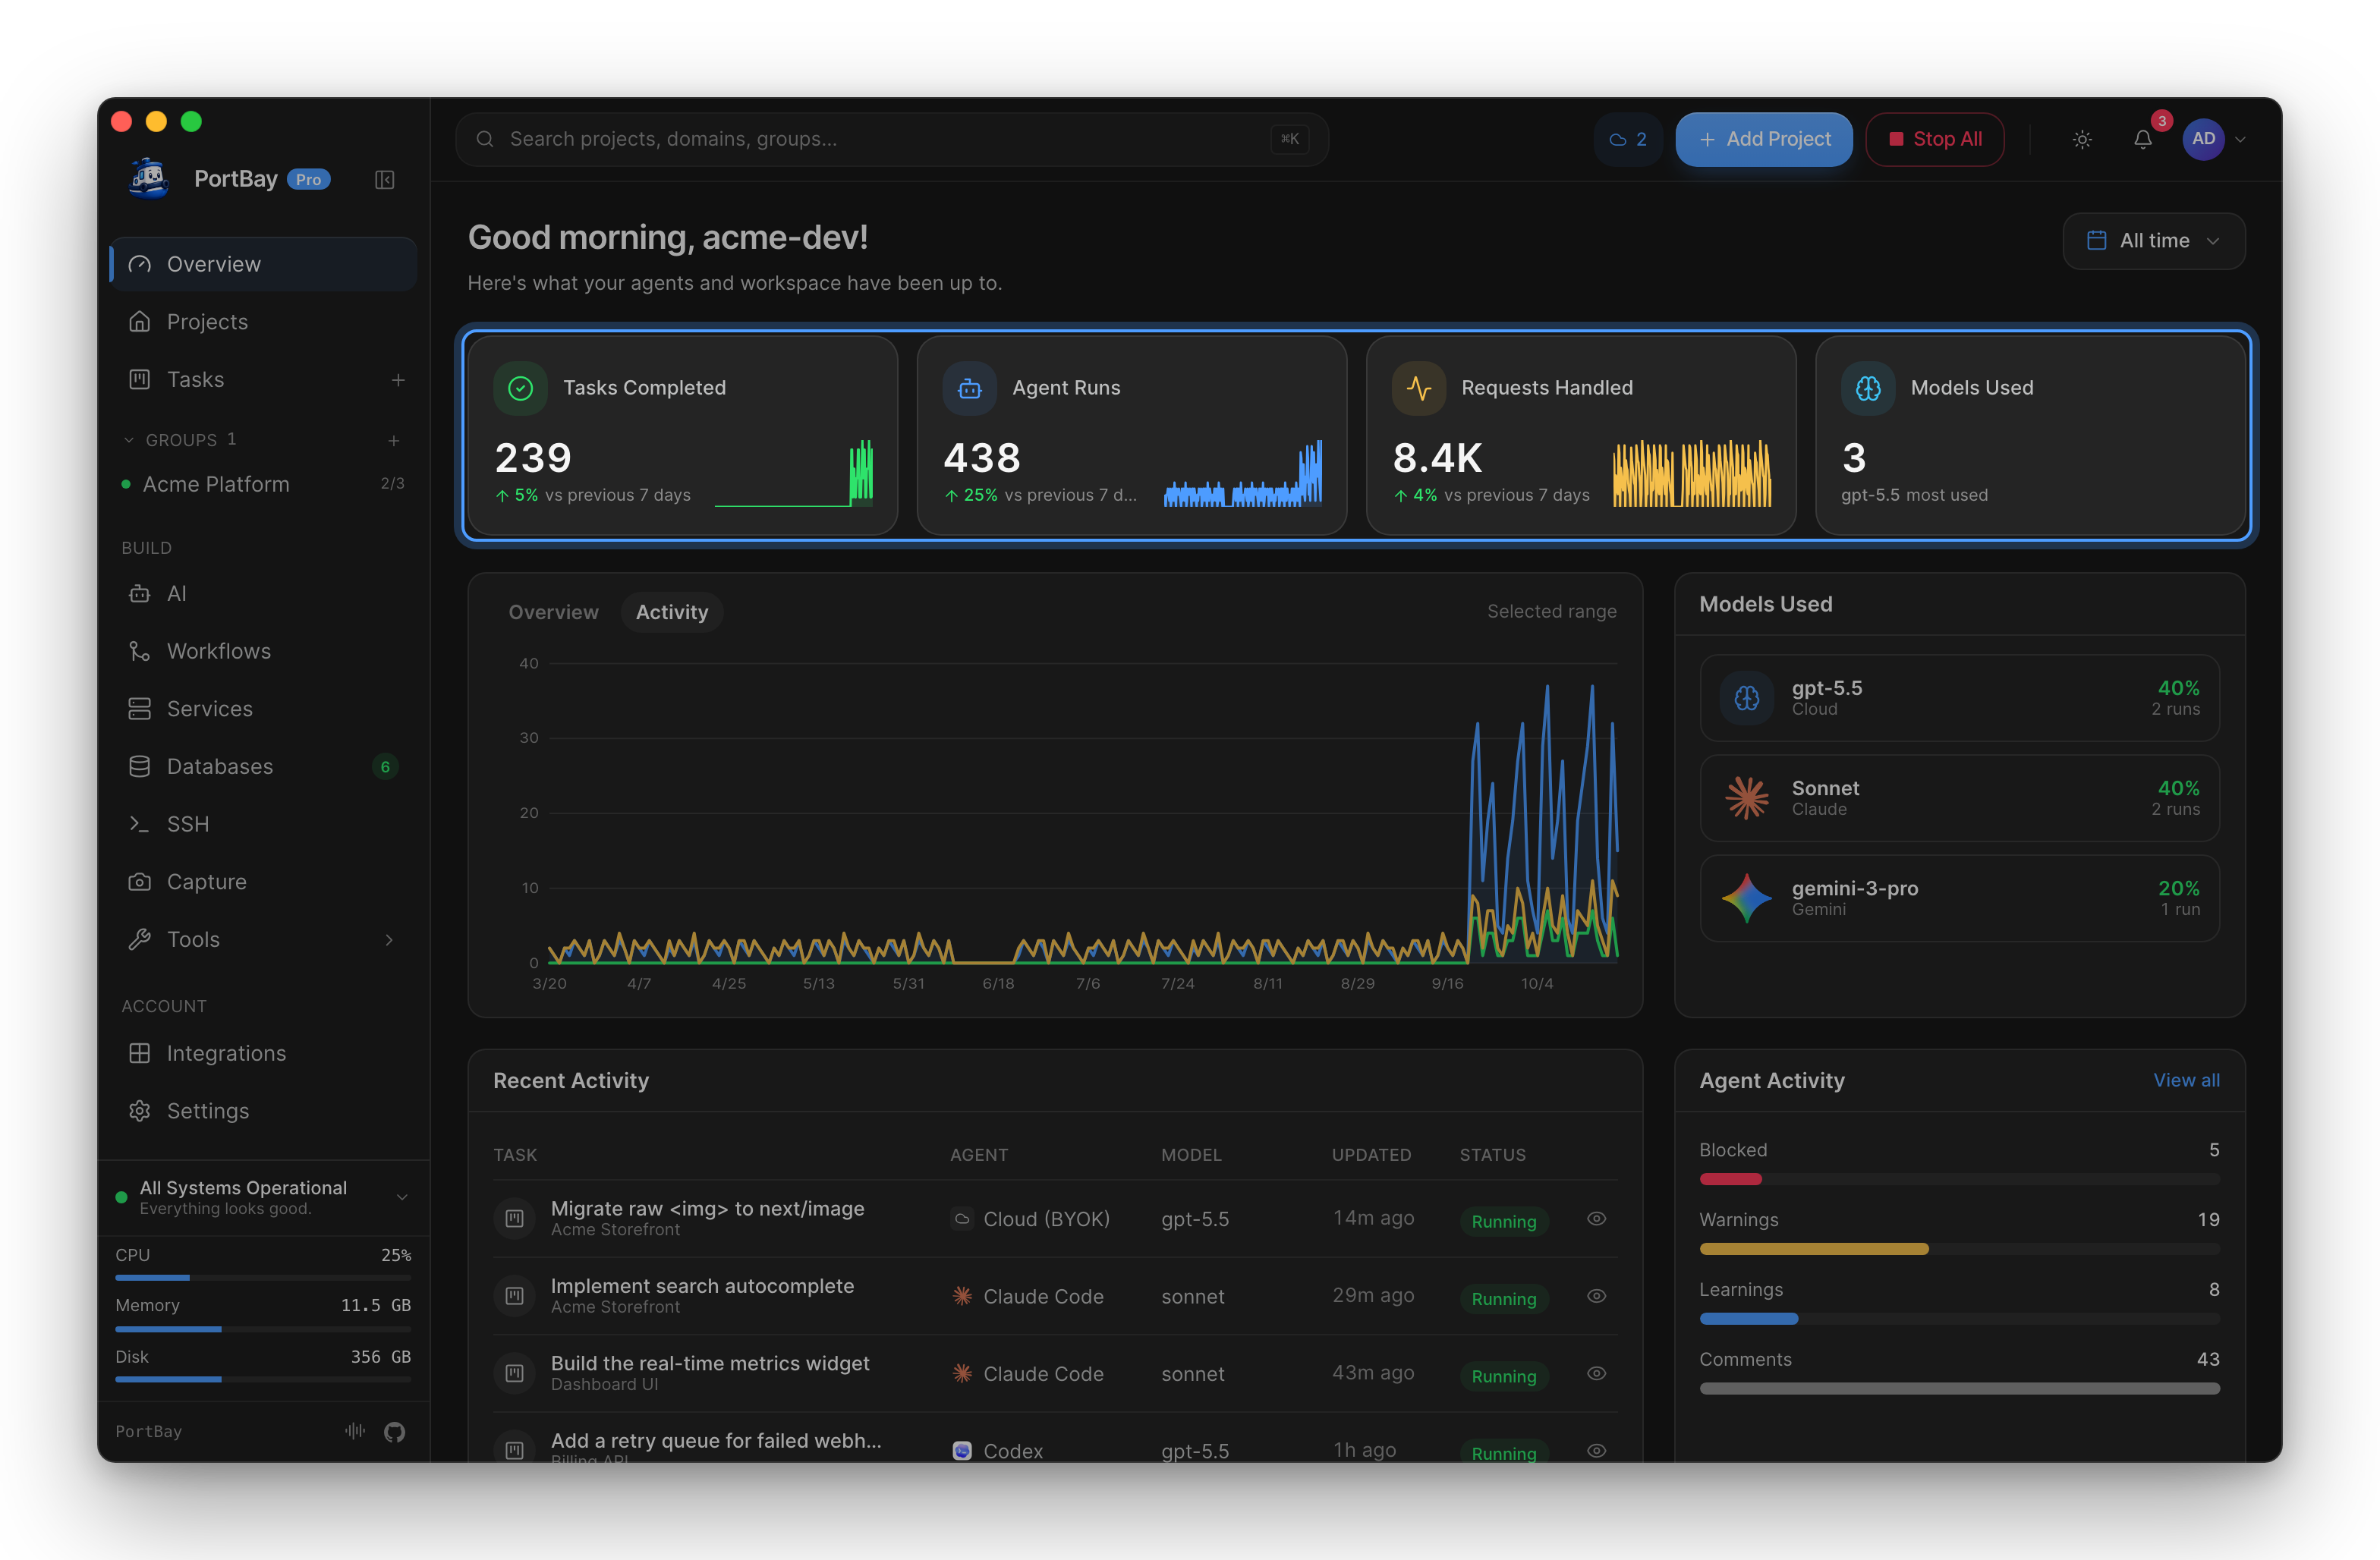Open the GitHub icon in sidebar footer
This screenshot has width=2380, height=1560.
click(x=394, y=1431)
